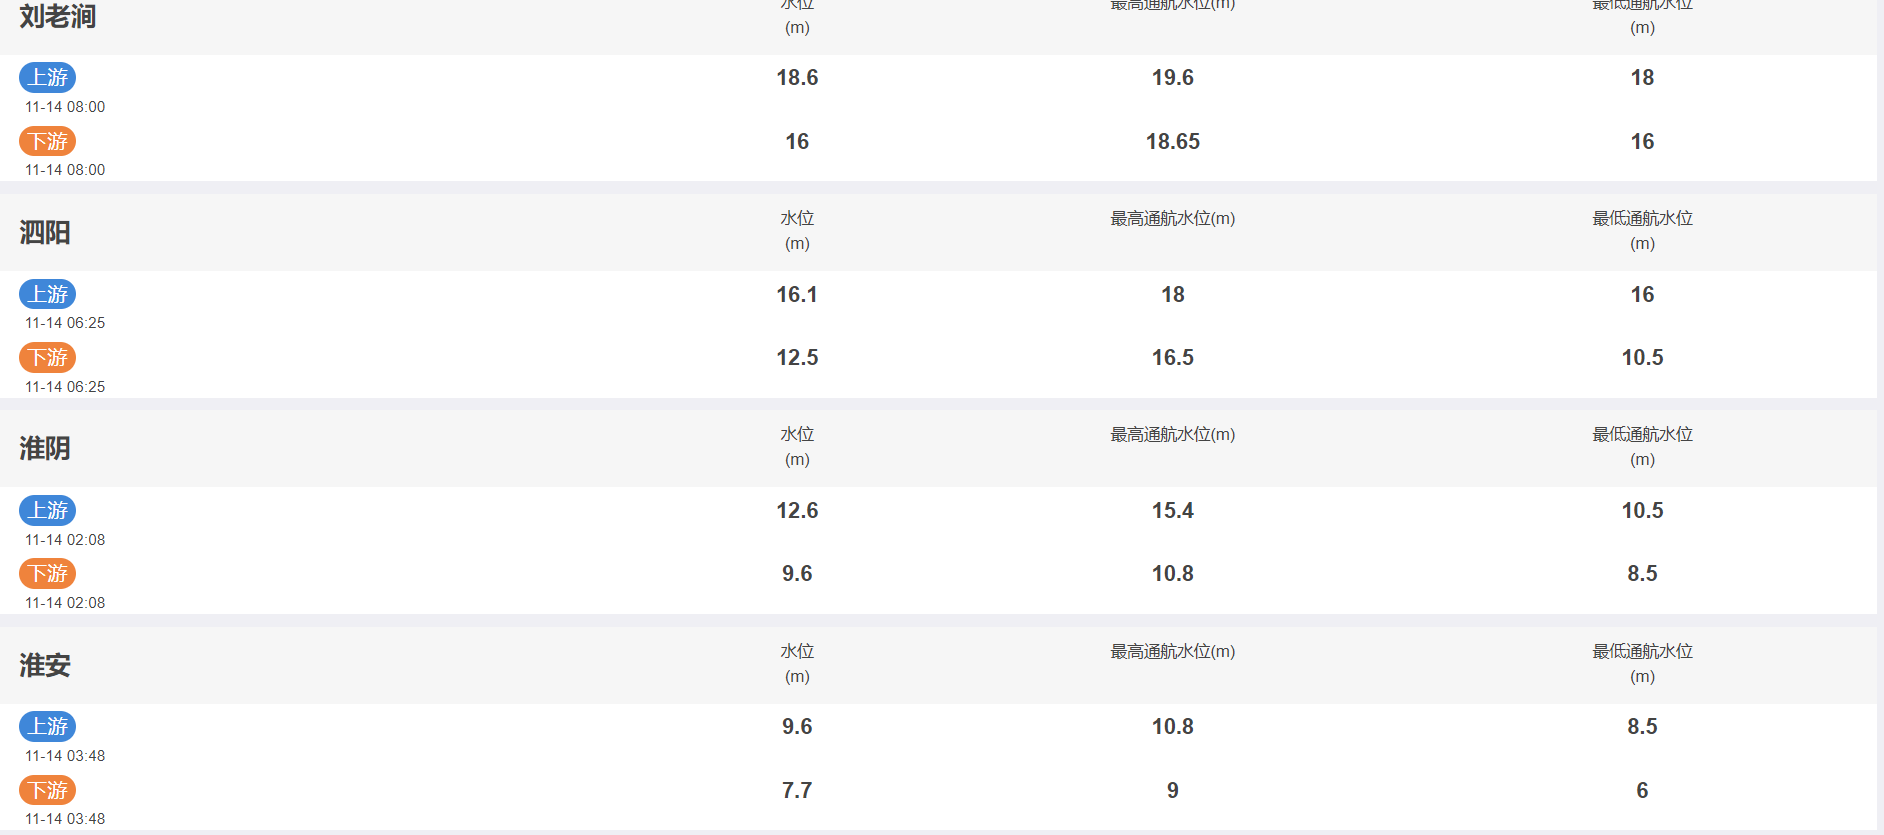Click 泗阳 最高通航水位 column header

tap(1173, 218)
